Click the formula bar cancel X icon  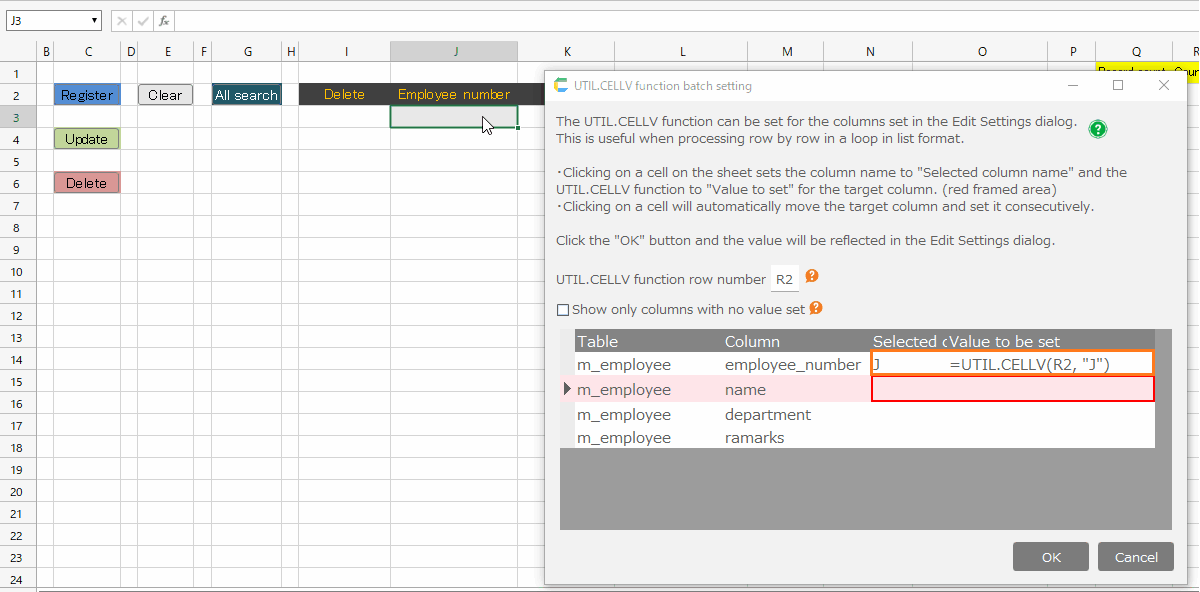pyautogui.click(x=120, y=20)
